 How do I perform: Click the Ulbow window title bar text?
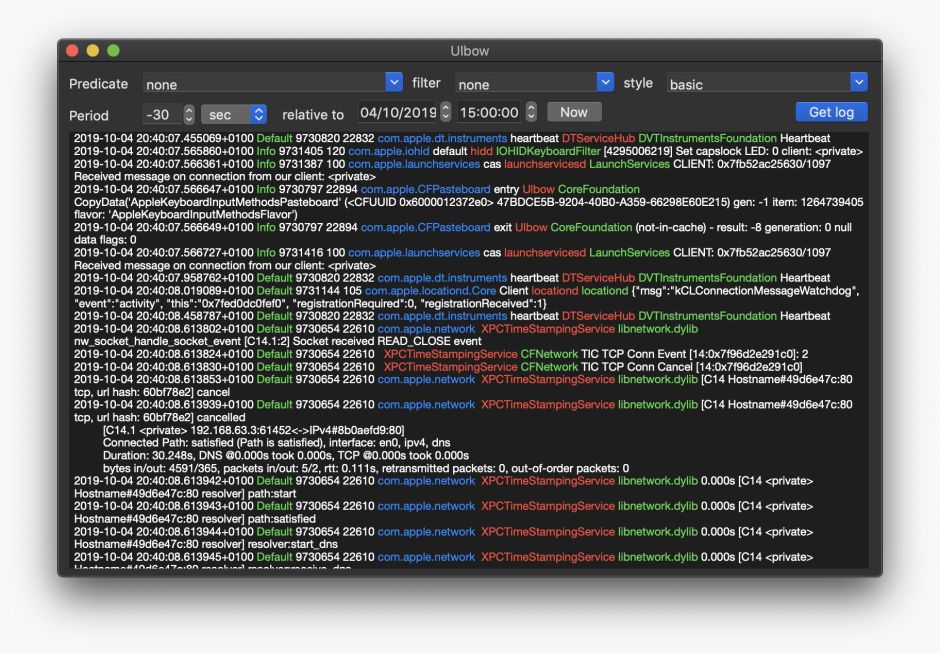tap(469, 50)
